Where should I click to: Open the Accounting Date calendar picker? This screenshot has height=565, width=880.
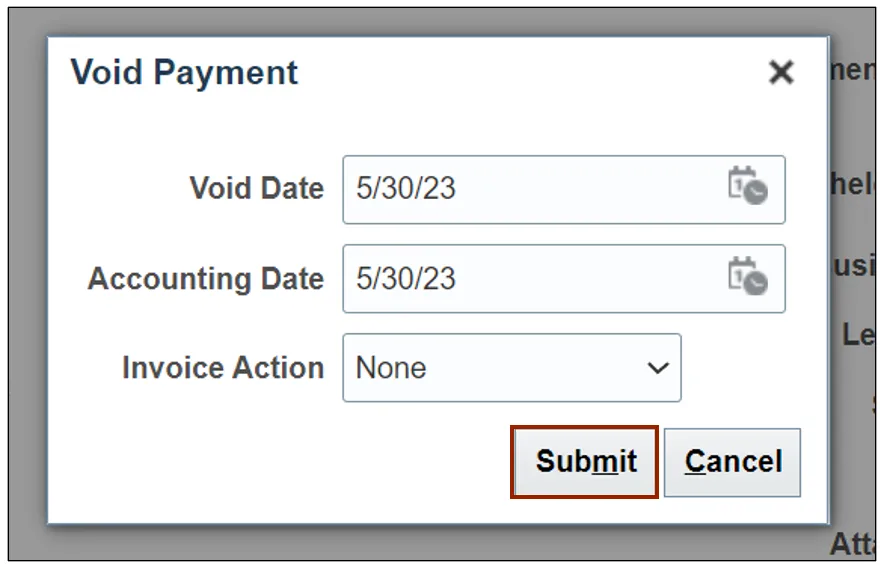[747, 277]
